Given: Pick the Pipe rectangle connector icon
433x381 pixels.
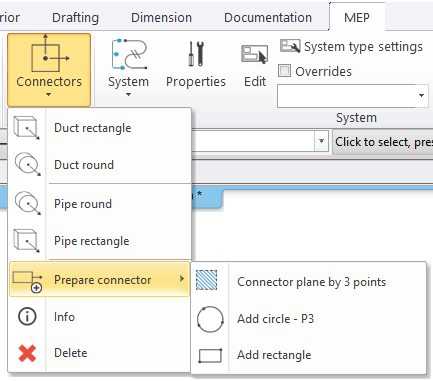Looking at the screenshot, I should click(x=27, y=241).
